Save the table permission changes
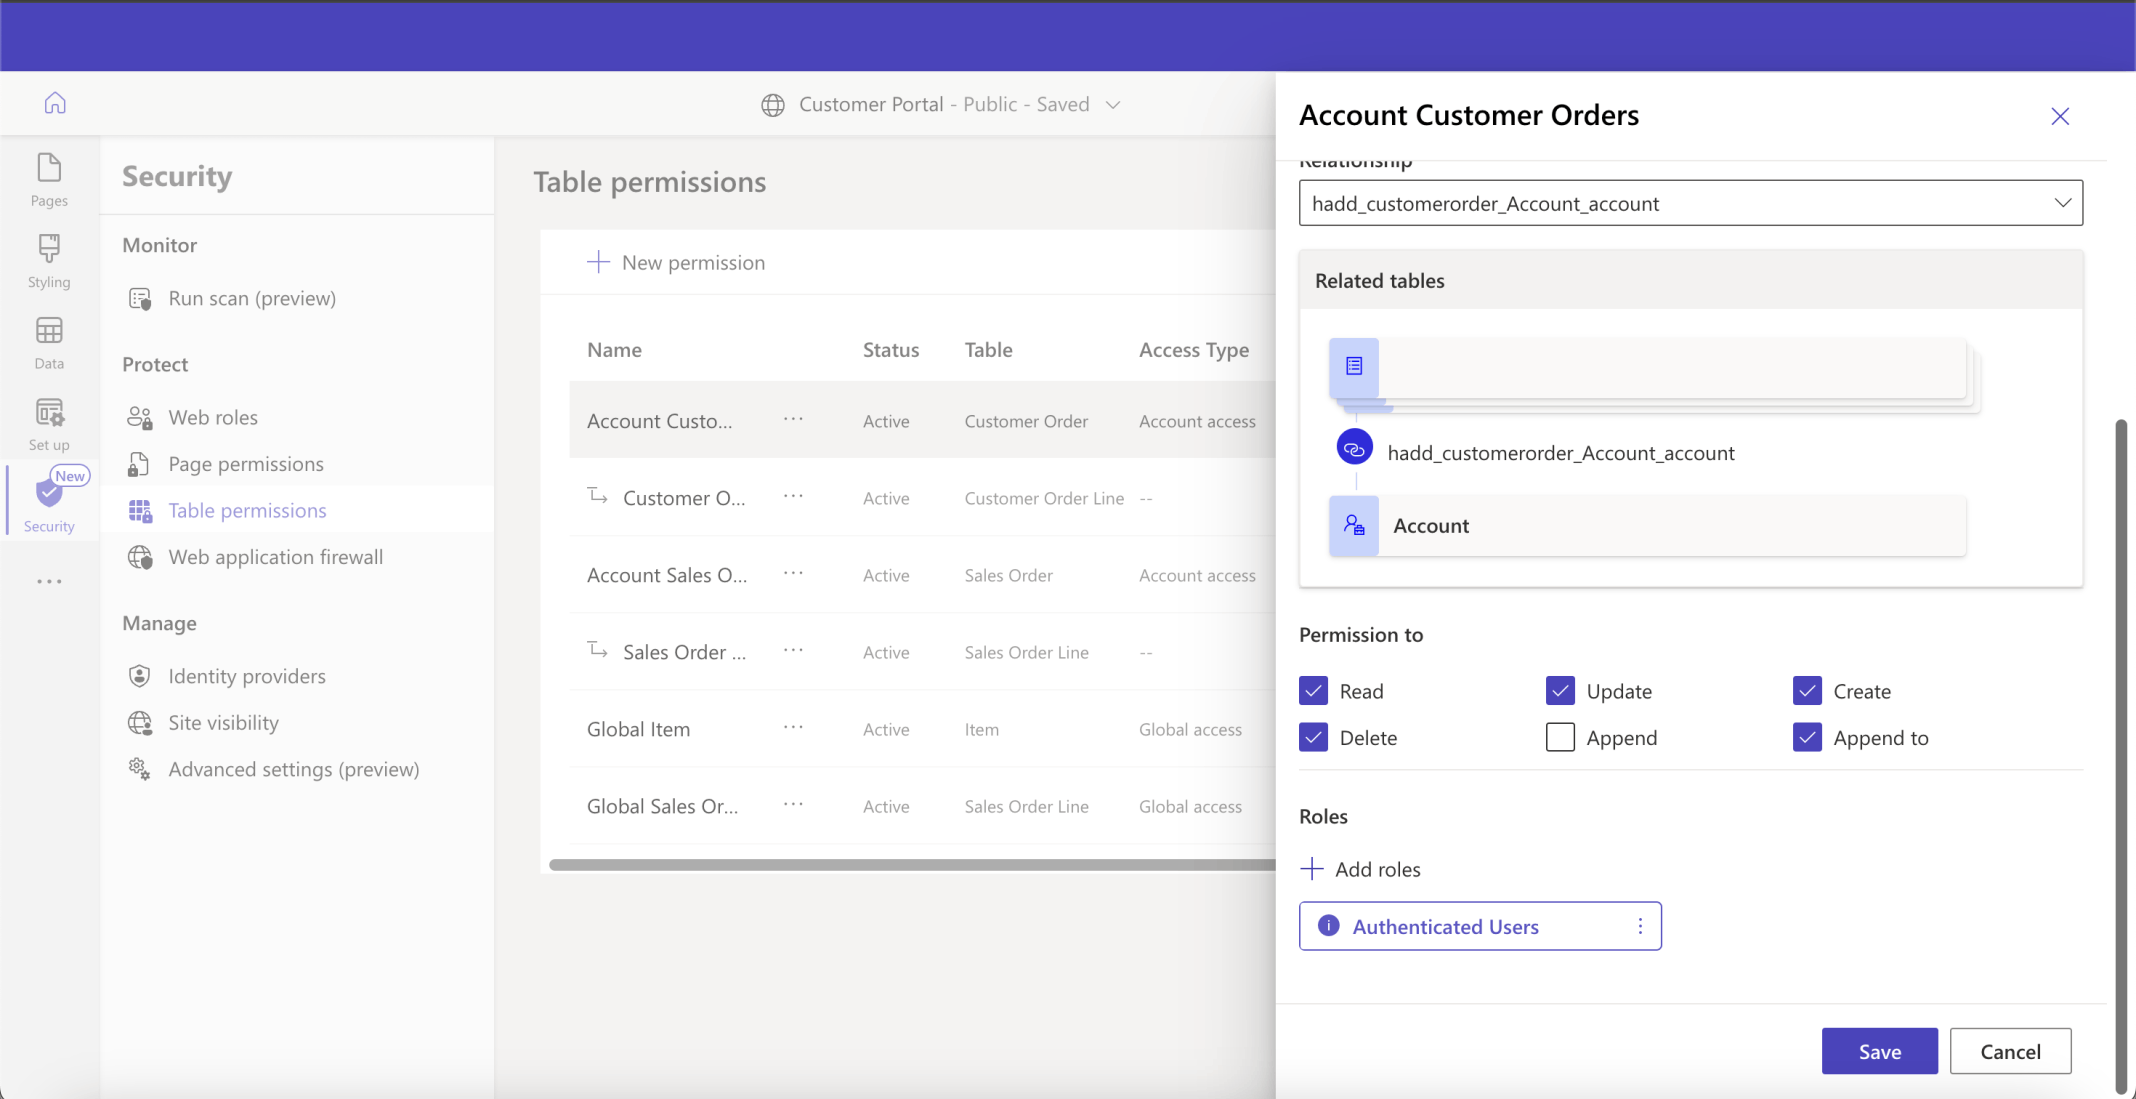 [x=1879, y=1051]
